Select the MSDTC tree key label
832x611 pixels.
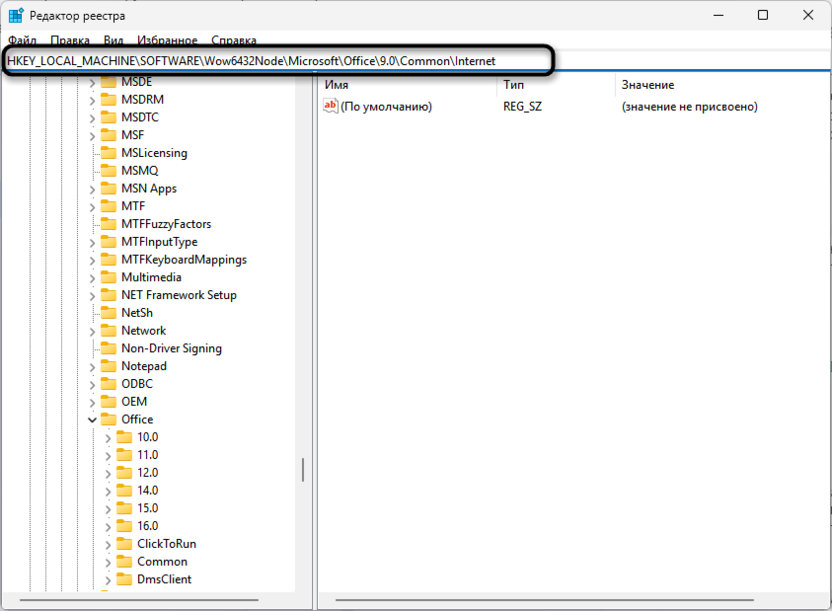click(x=140, y=117)
